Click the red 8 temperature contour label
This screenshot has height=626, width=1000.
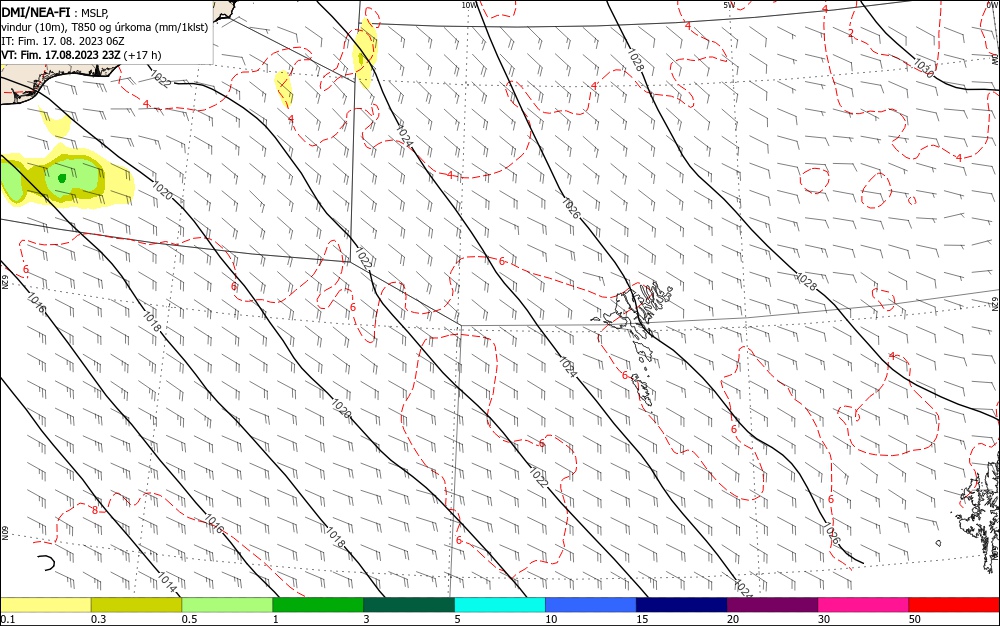(x=95, y=510)
